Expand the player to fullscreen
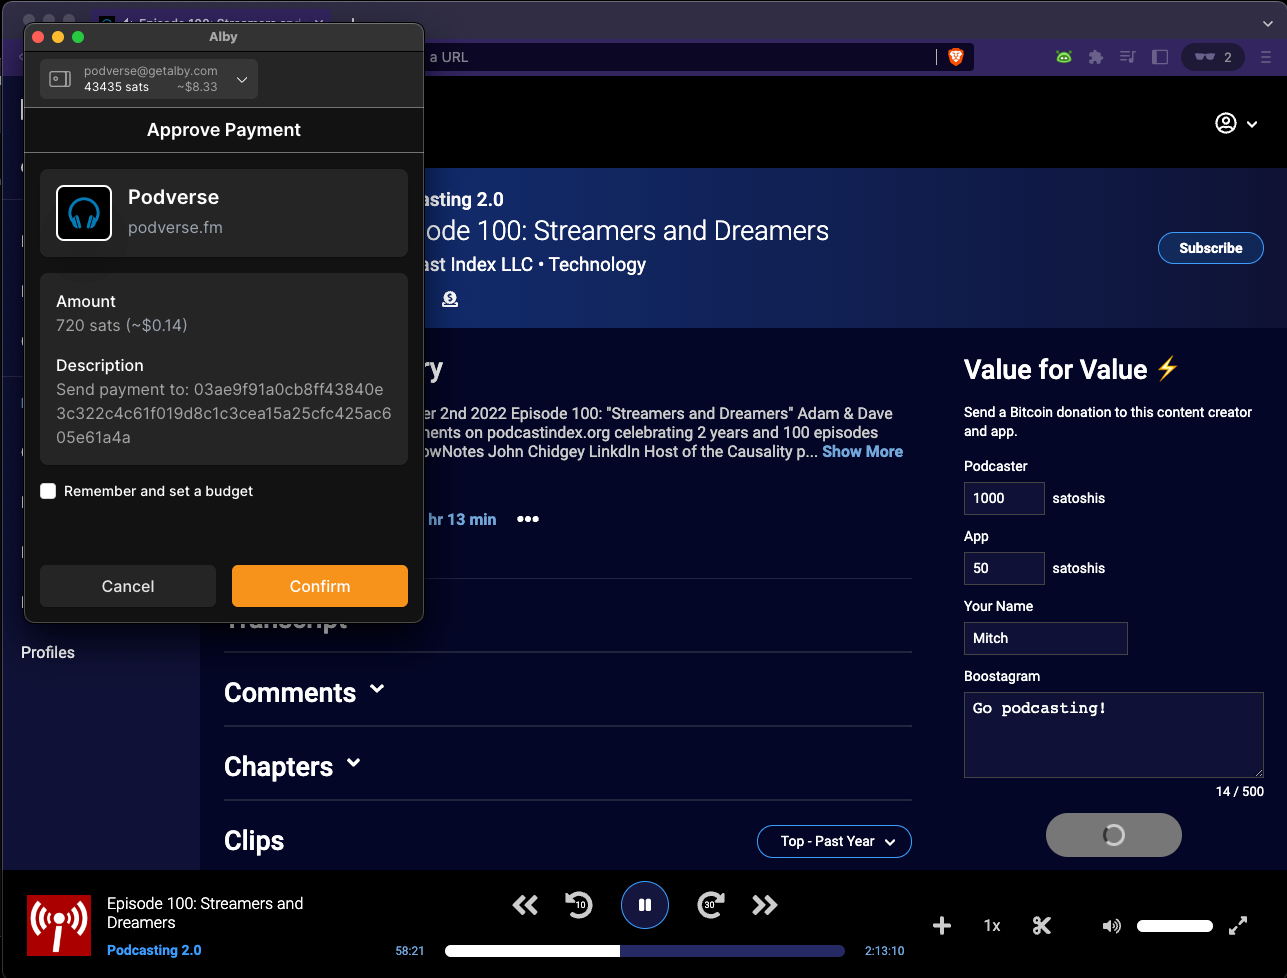1287x978 pixels. point(1238,926)
